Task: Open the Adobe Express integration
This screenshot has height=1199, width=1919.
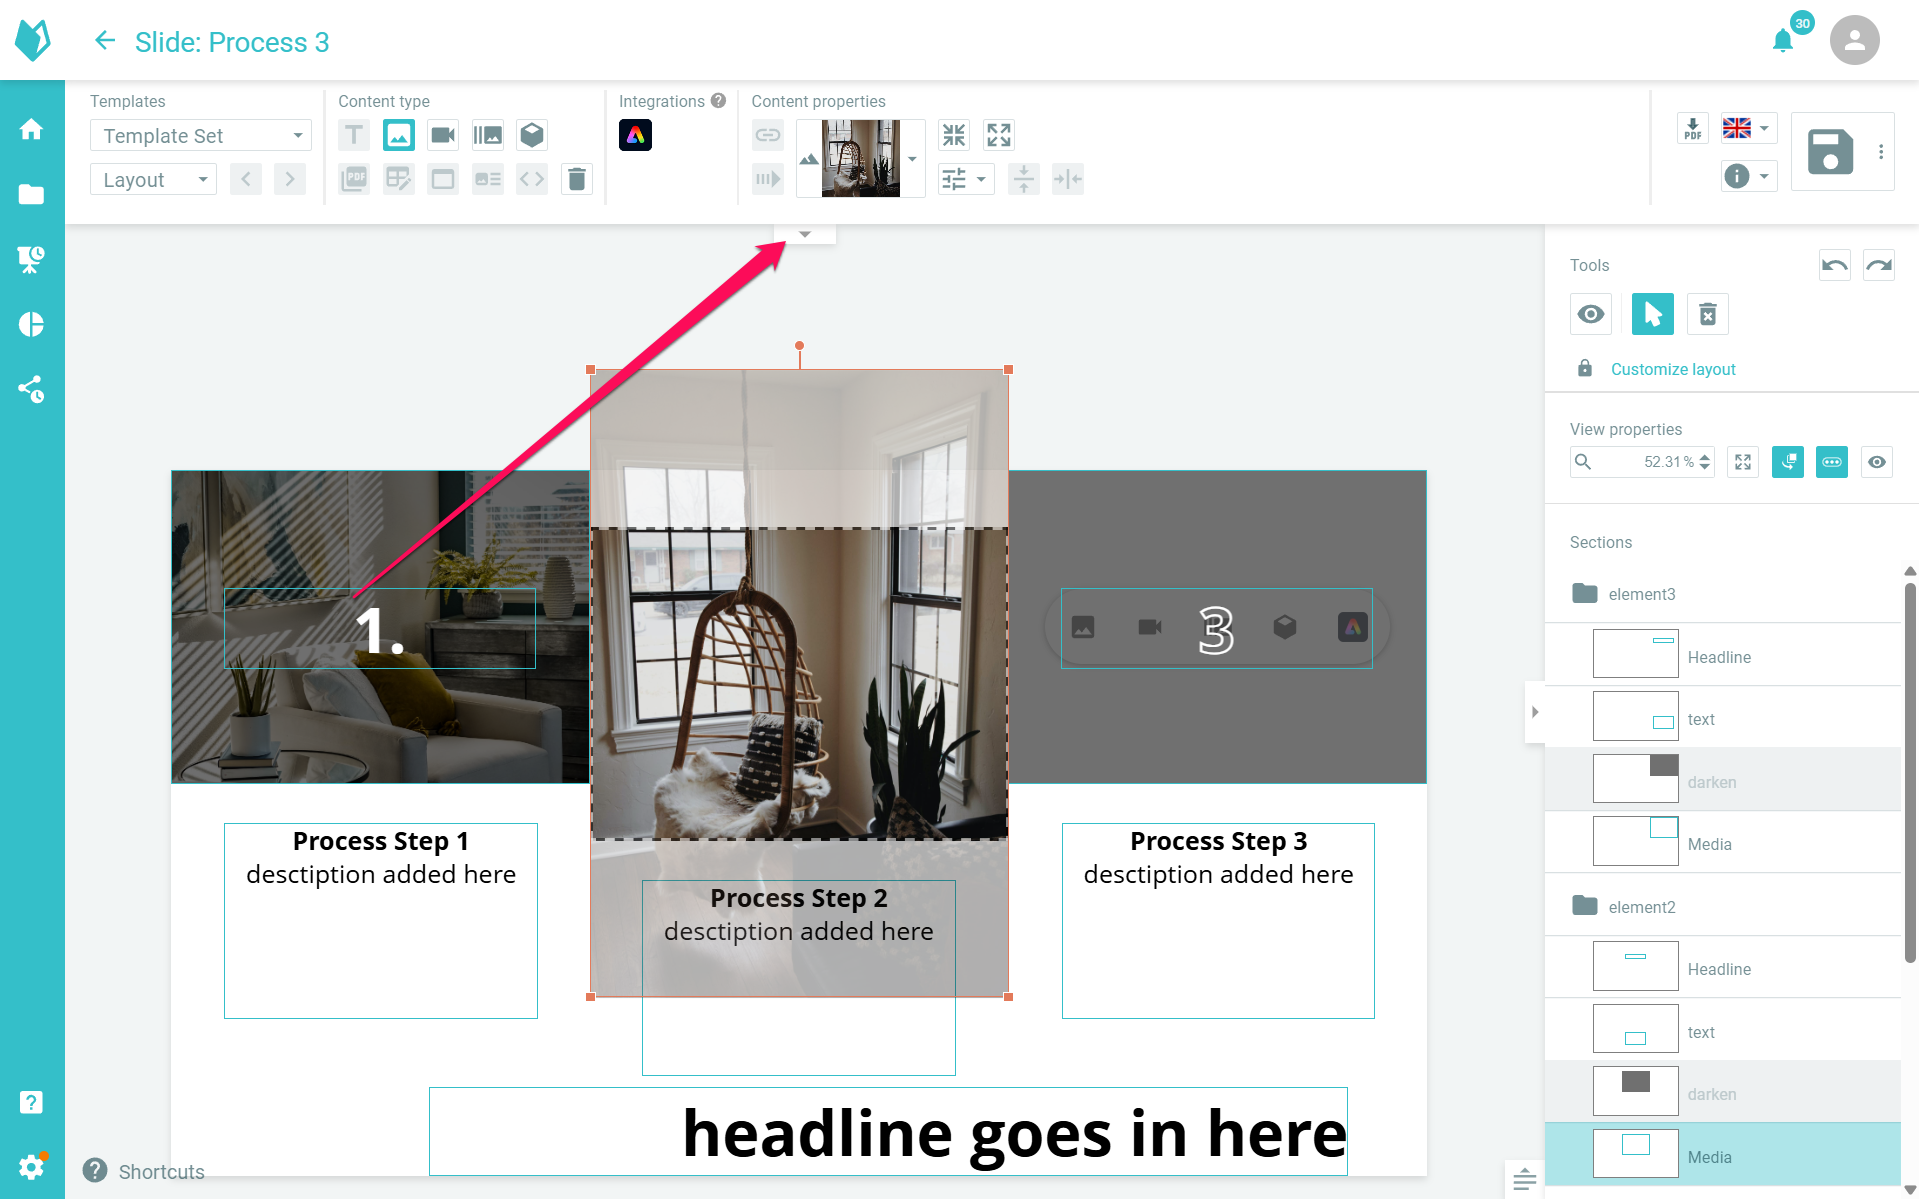Action: (x=635, y=135)
